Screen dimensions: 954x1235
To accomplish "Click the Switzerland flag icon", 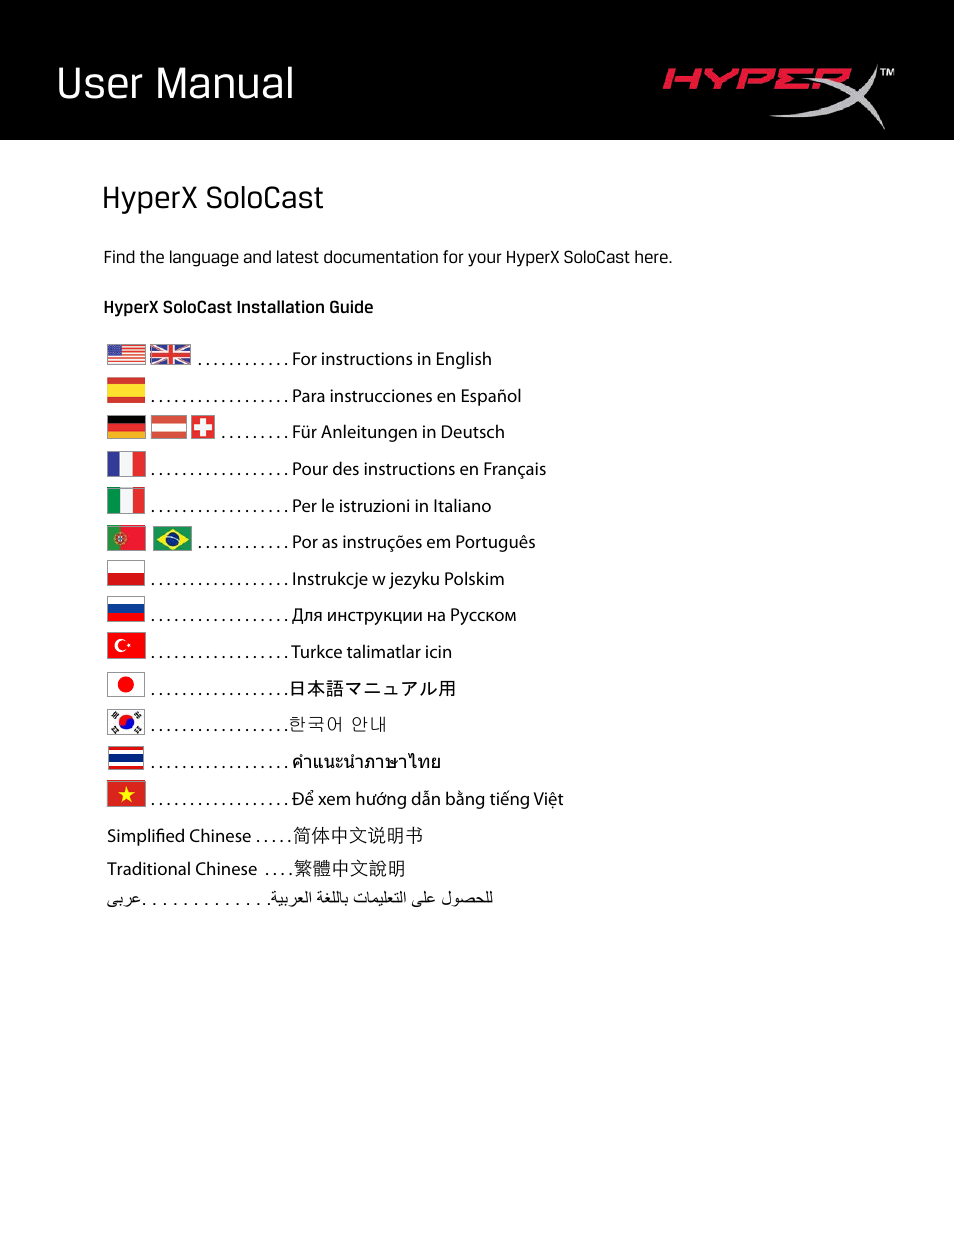I will 203,427.
